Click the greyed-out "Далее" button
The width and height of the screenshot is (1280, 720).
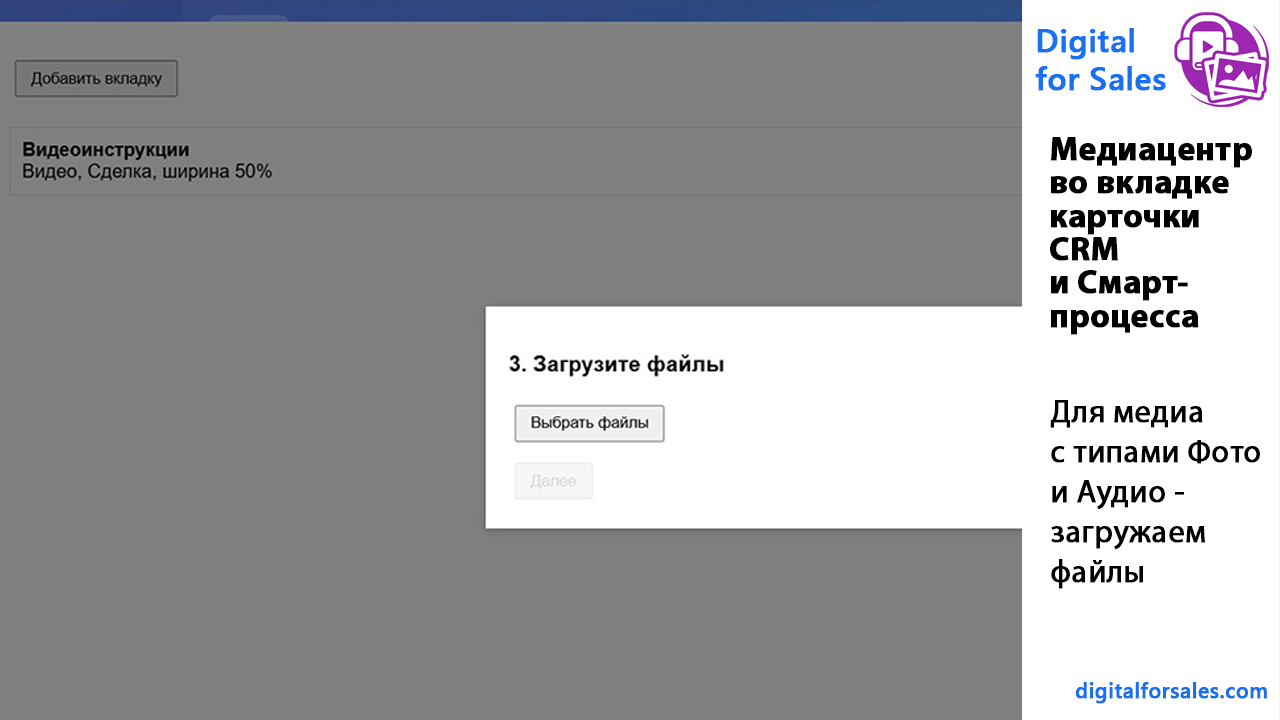[553, 481]
